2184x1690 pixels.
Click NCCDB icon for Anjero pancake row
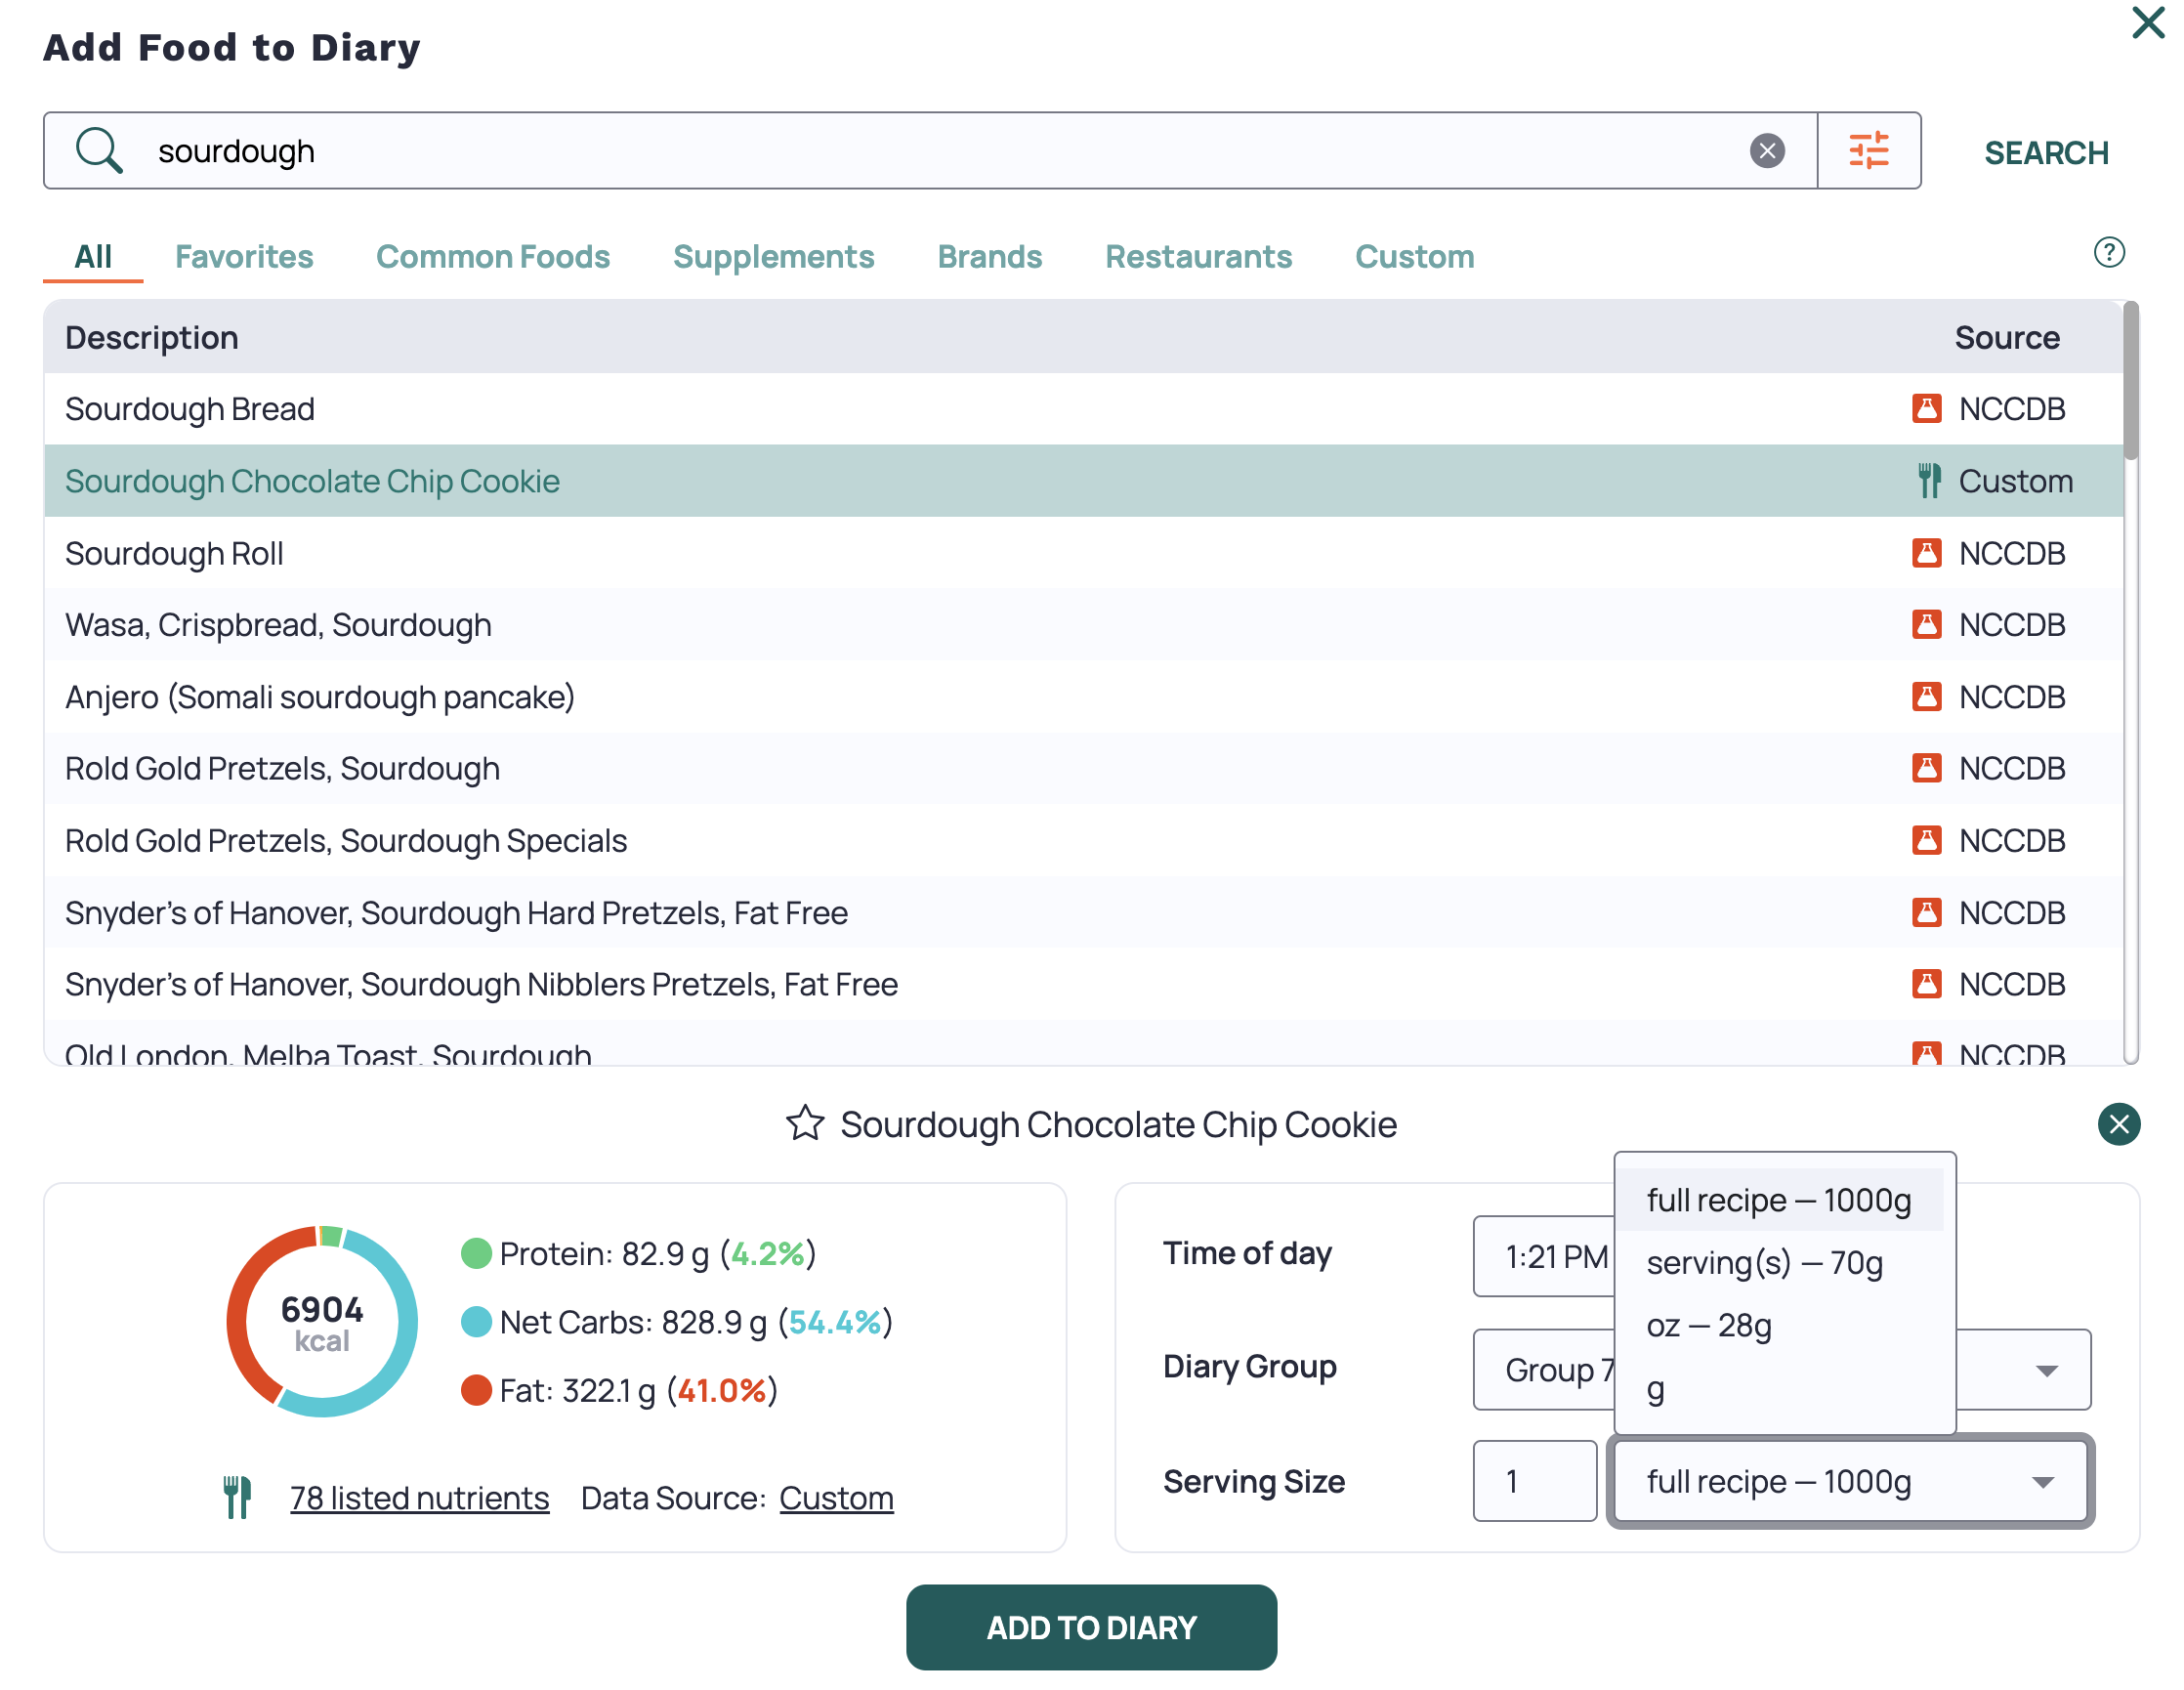coord(1926,697)
